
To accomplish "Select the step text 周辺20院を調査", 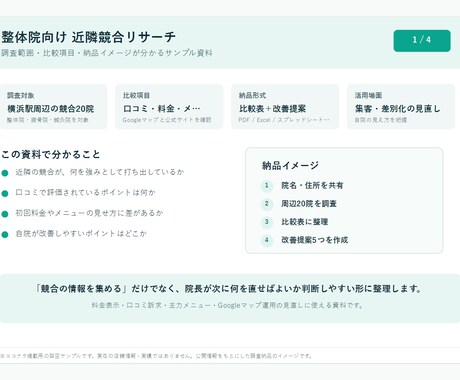I will coord(309,204).
